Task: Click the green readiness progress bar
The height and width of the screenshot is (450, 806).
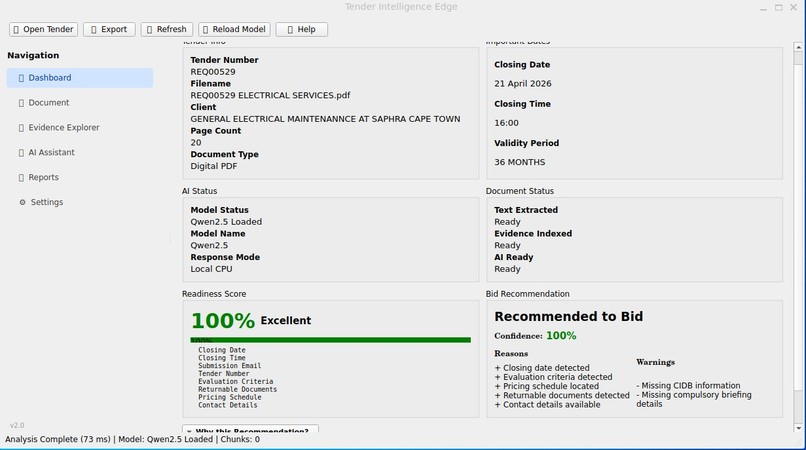Action: tap(331, 340)
